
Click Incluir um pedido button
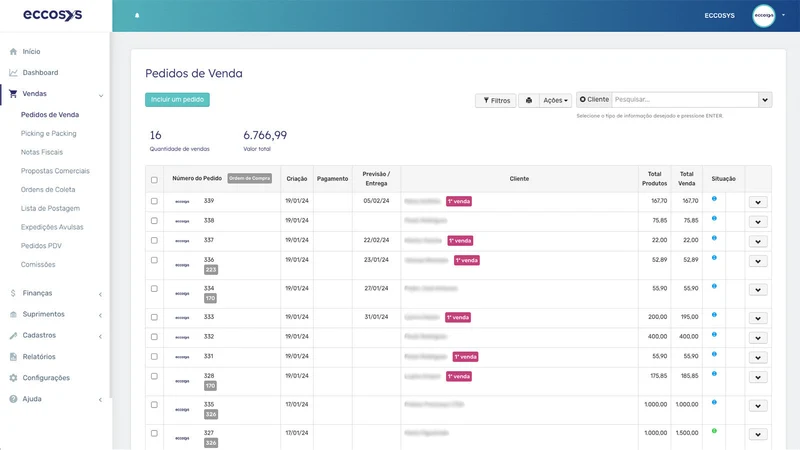point(177,99)
